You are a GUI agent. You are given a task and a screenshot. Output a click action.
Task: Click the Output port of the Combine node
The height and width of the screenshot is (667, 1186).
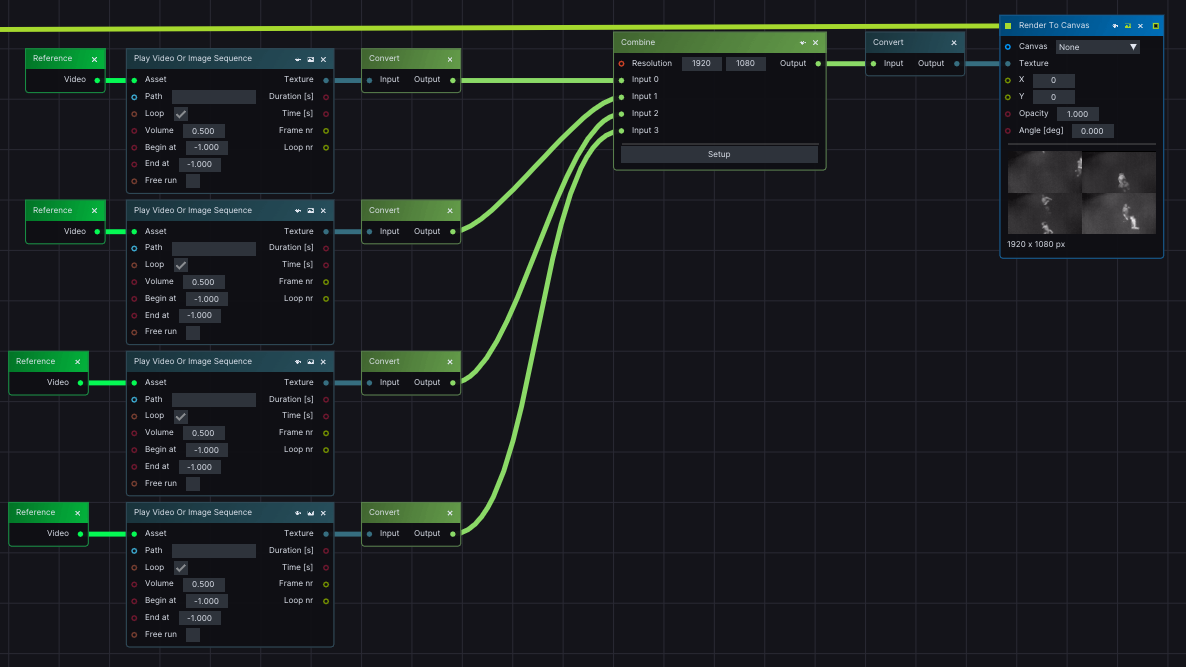coord(818,63)
